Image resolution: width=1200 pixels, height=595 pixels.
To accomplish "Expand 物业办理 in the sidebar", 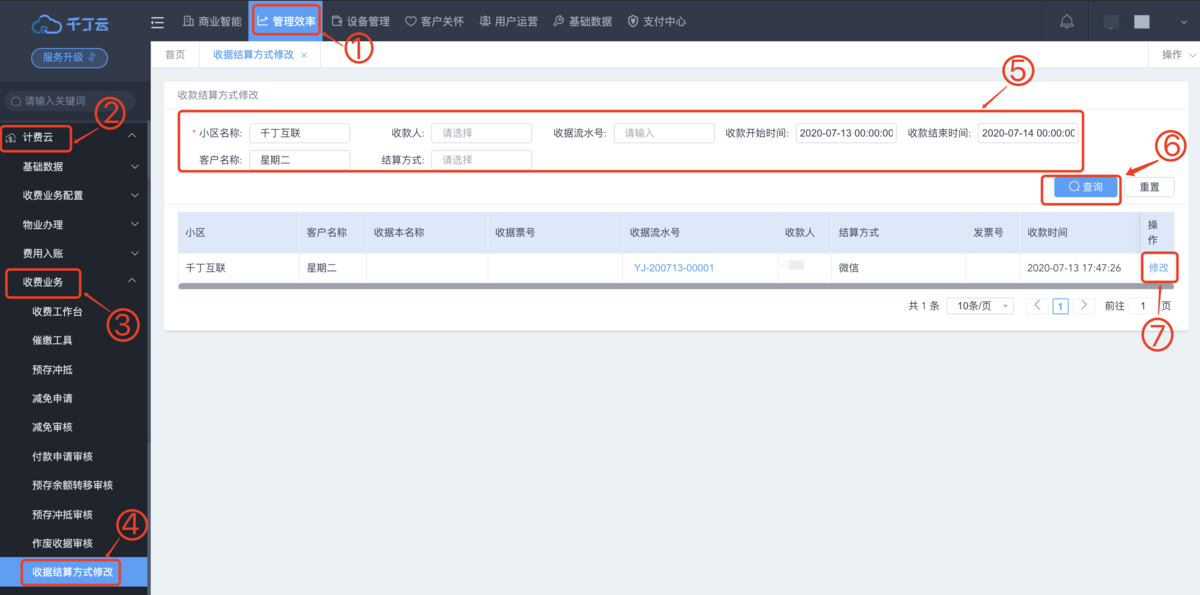I will point(74,225).
